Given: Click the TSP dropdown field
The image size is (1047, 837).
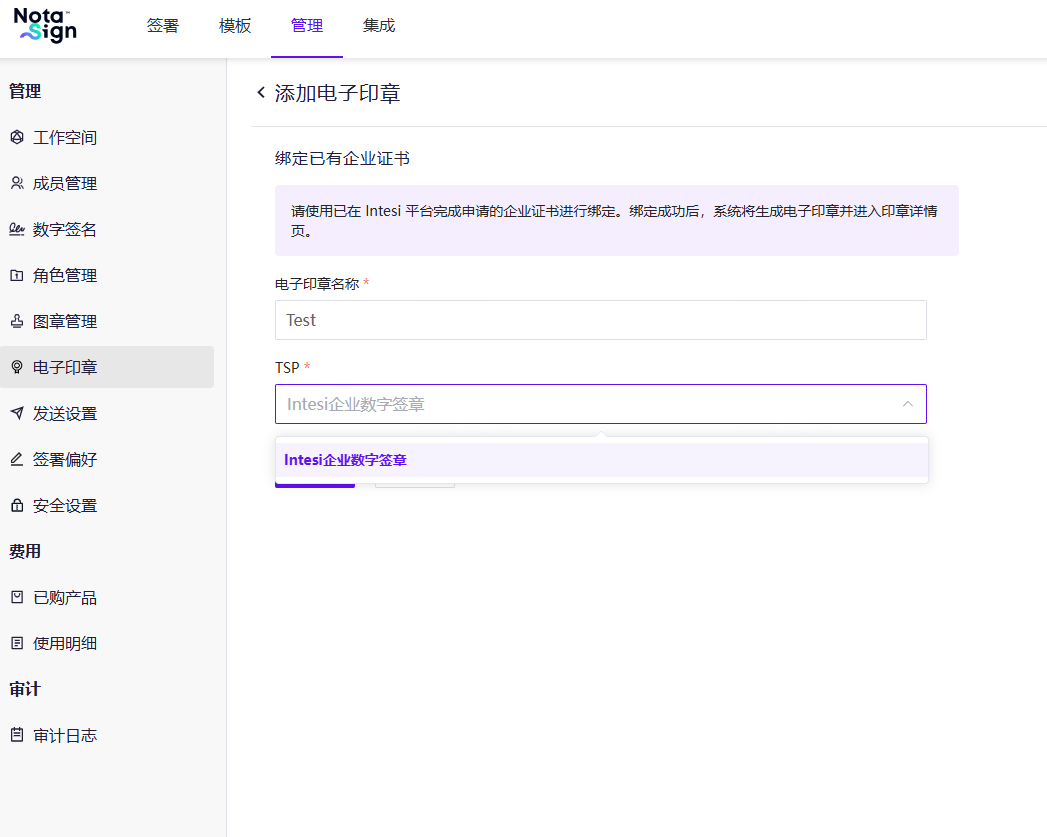Looking at the screenshot, I should pos(600,404).
